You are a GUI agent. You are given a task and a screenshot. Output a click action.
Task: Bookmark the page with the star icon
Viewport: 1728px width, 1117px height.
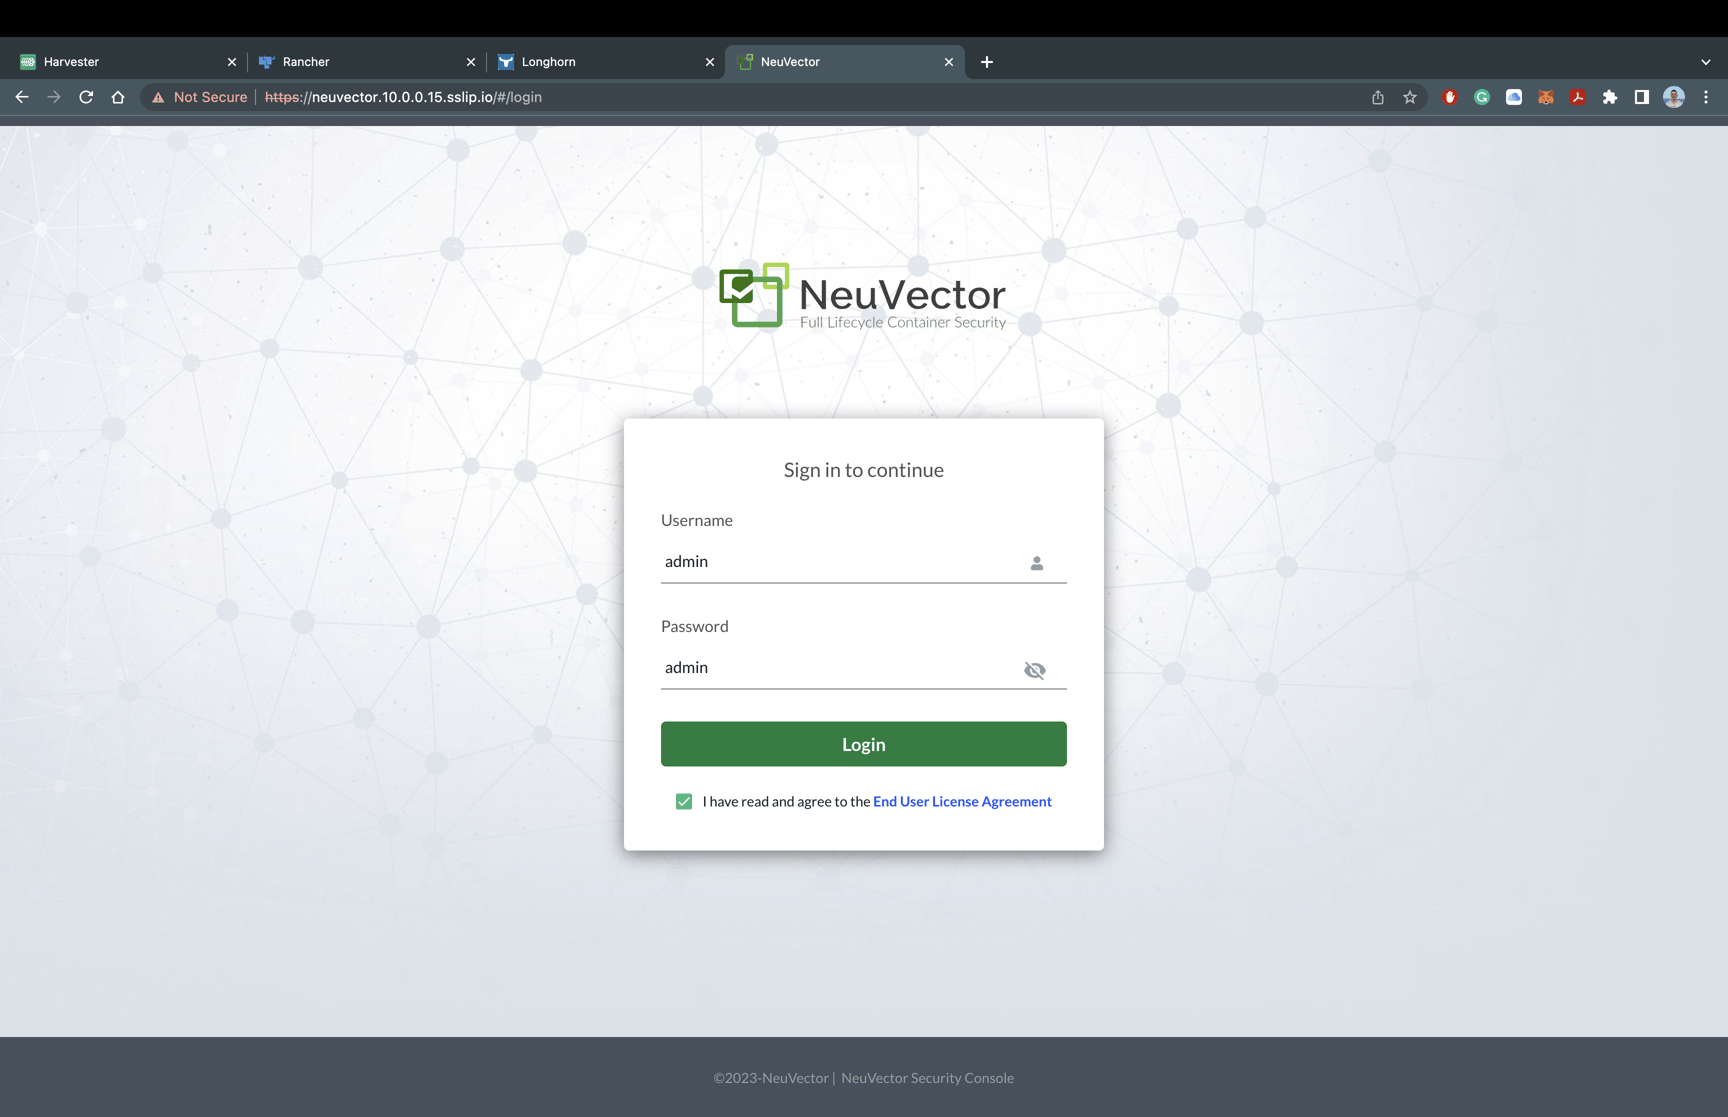1410,97
